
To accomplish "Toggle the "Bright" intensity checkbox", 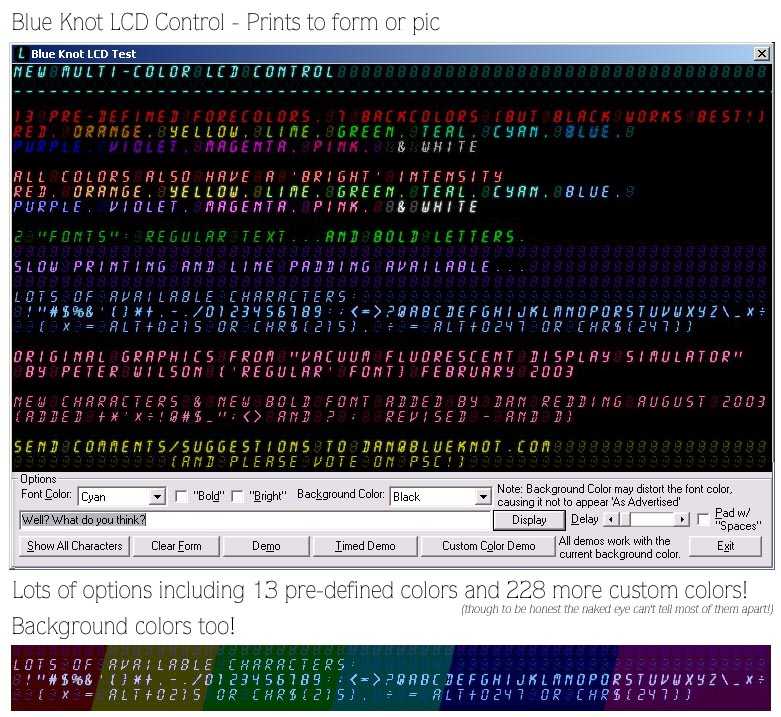I will click(x=238, y=496).
